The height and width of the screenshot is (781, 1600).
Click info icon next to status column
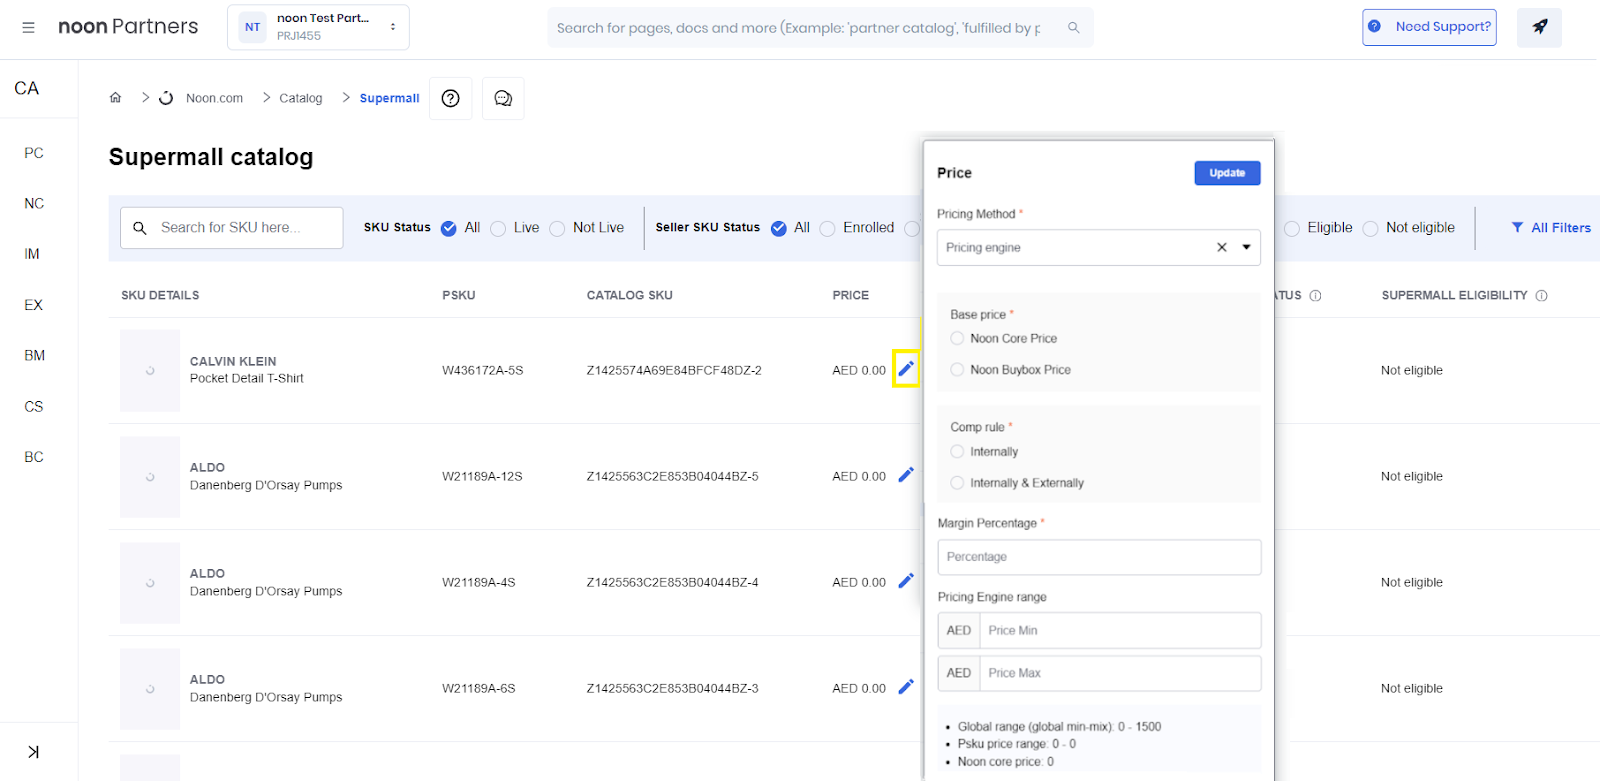point(1315,295)
